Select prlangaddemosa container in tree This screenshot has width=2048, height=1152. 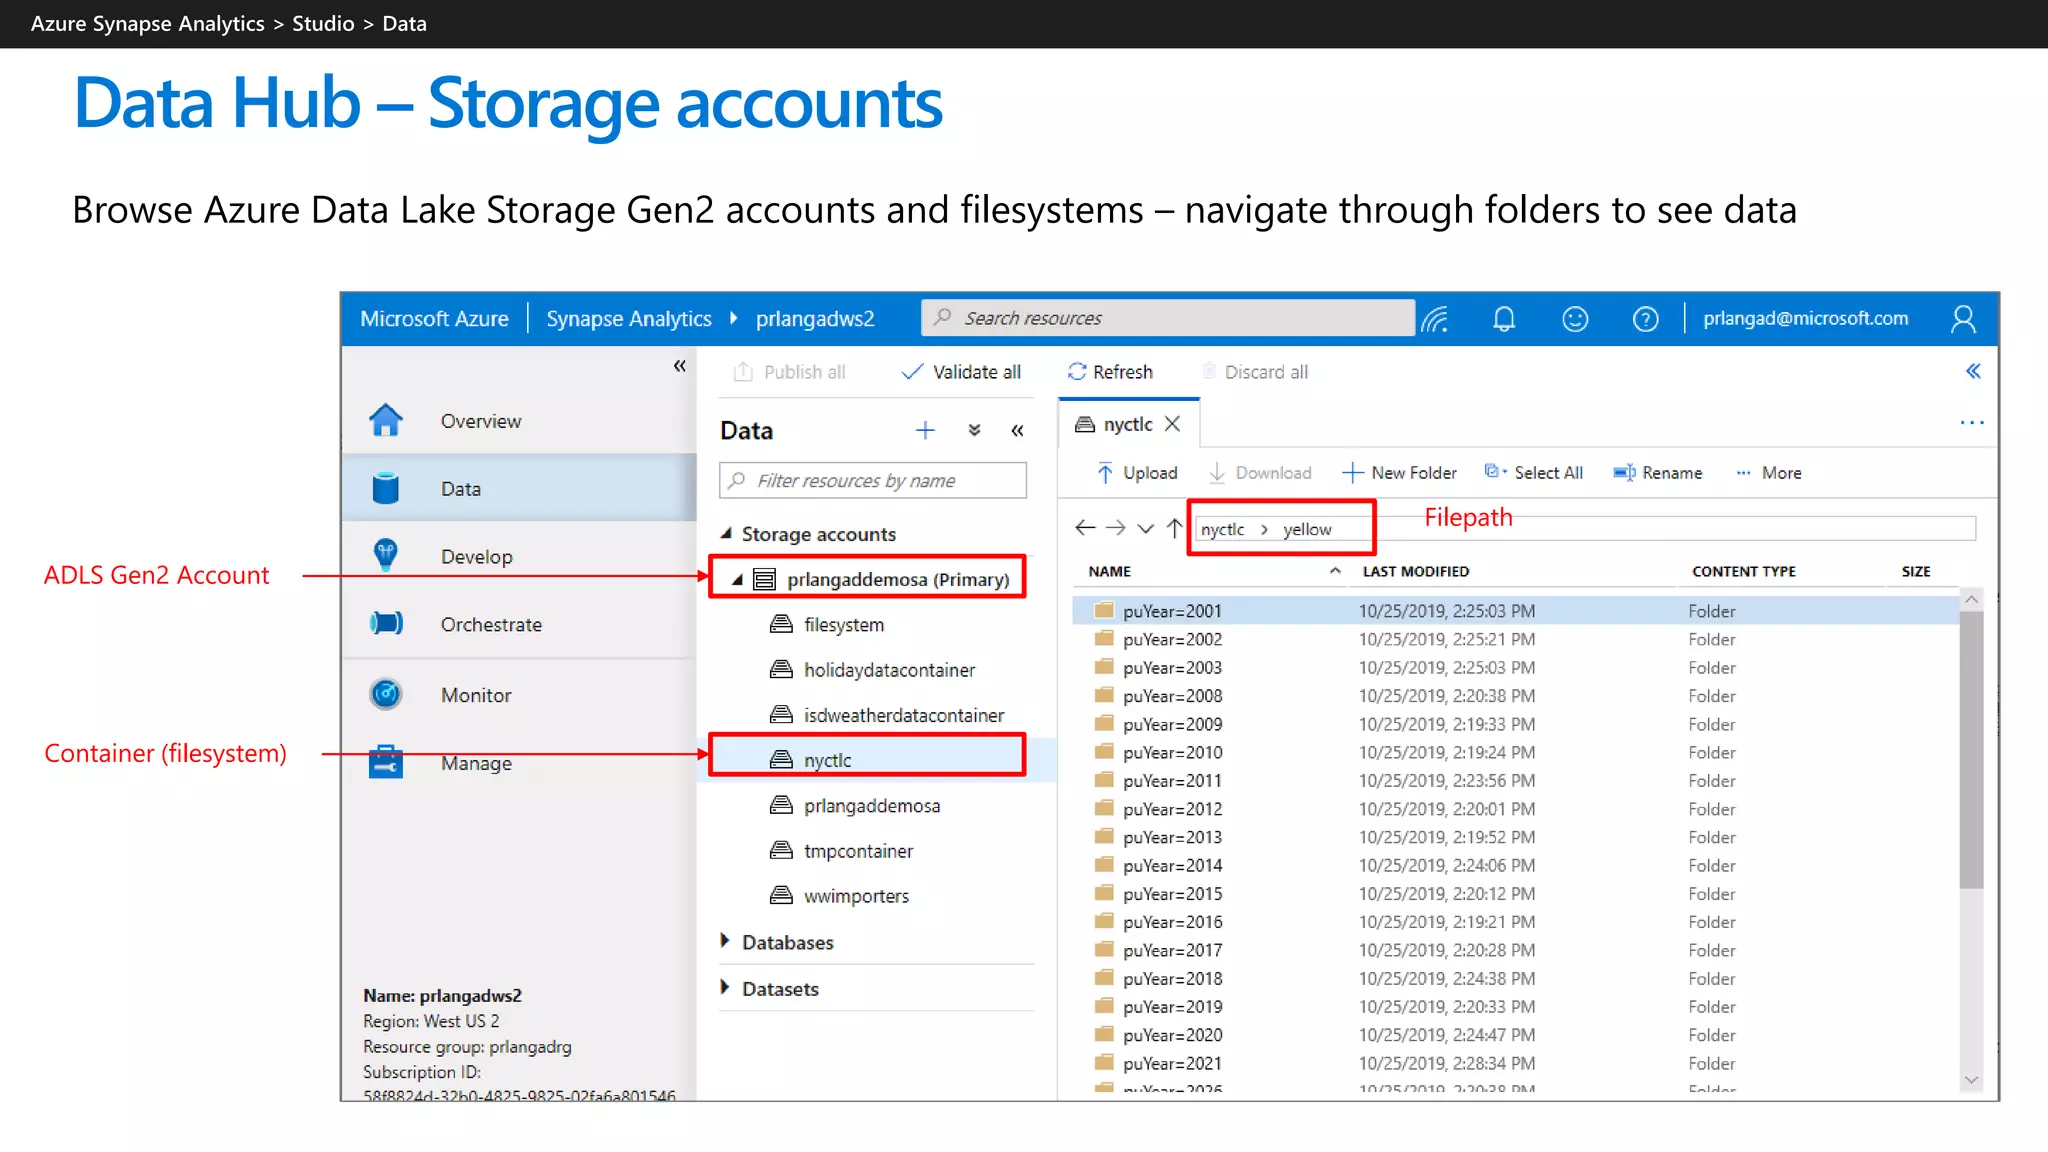[x=871, y=805]
